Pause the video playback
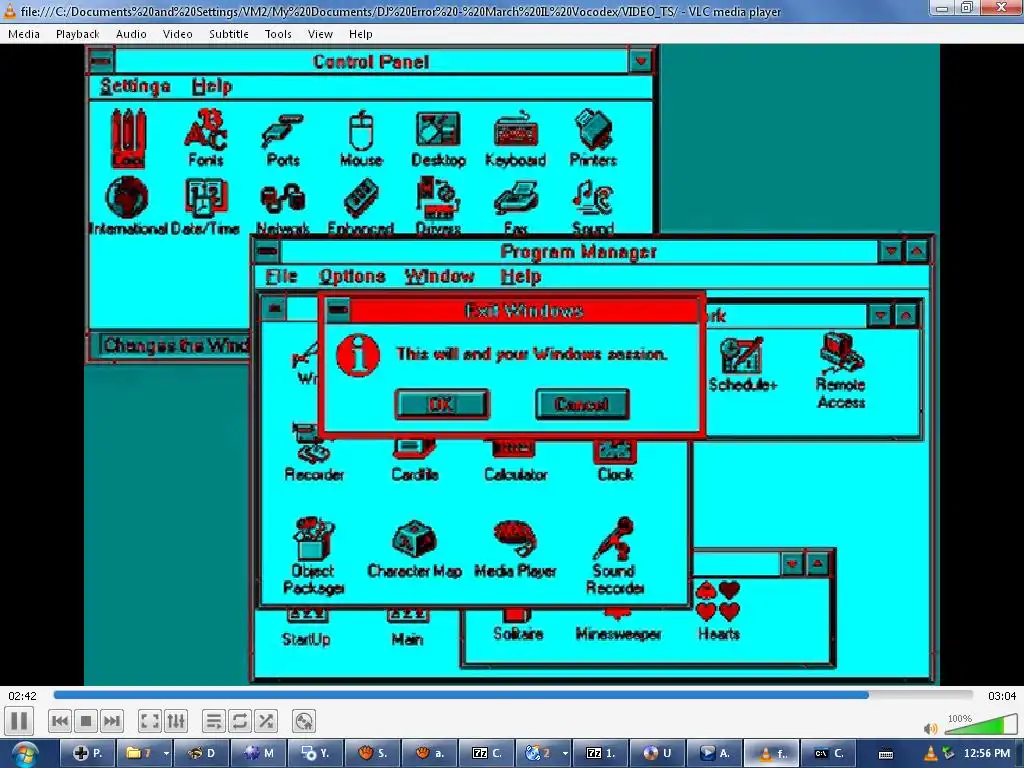Image resolution: width=1024 pixels, height=768 pixels. click(x=19, y=722)
